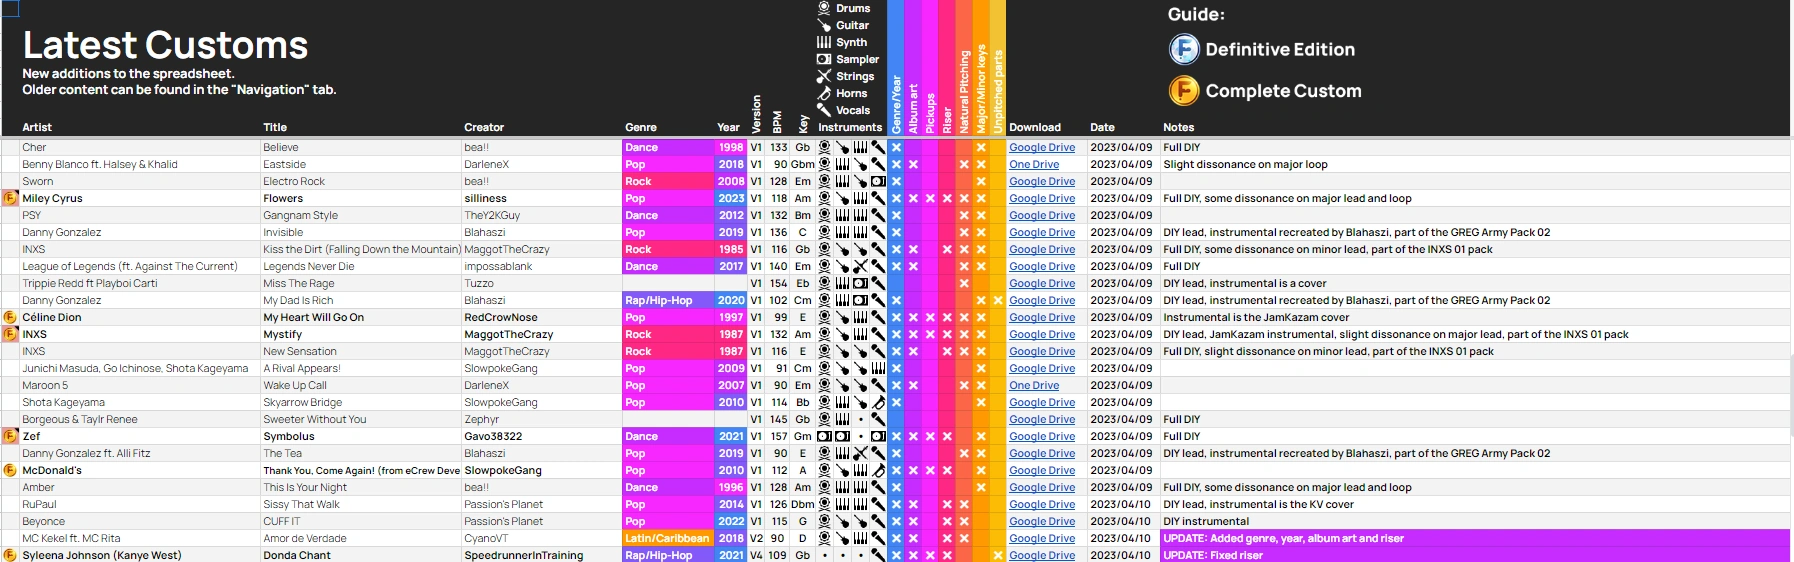Click the badge icon next to INXS Mystify
1794x562 pixels.
coord(10,334)
